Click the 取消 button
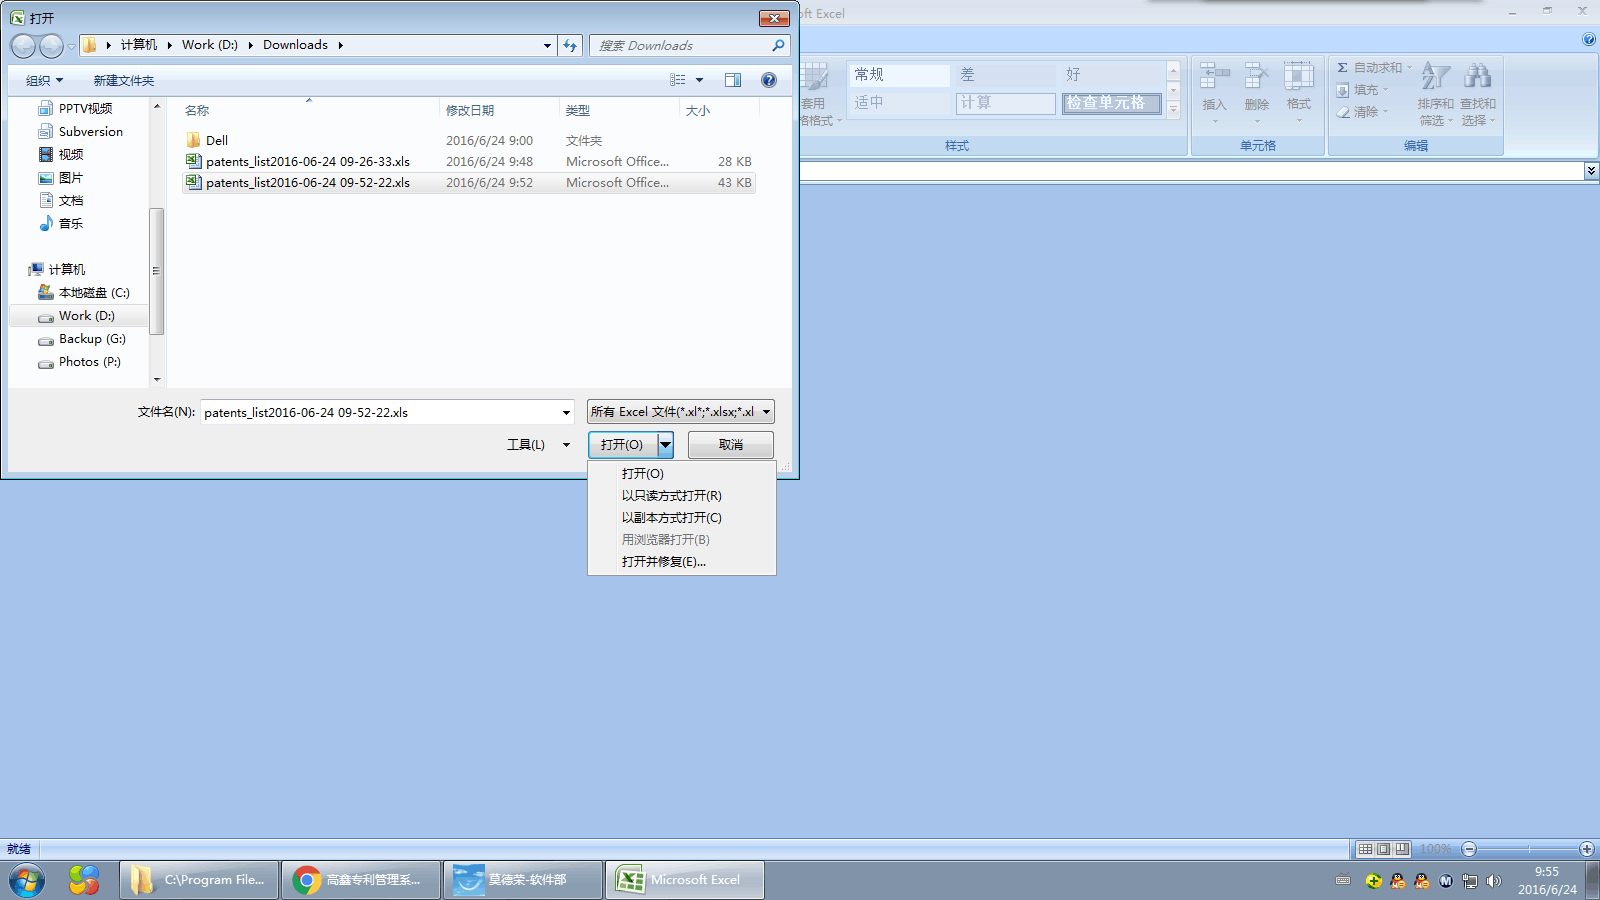The width and height of the screenshot is (1600, 900). point(730,445)
